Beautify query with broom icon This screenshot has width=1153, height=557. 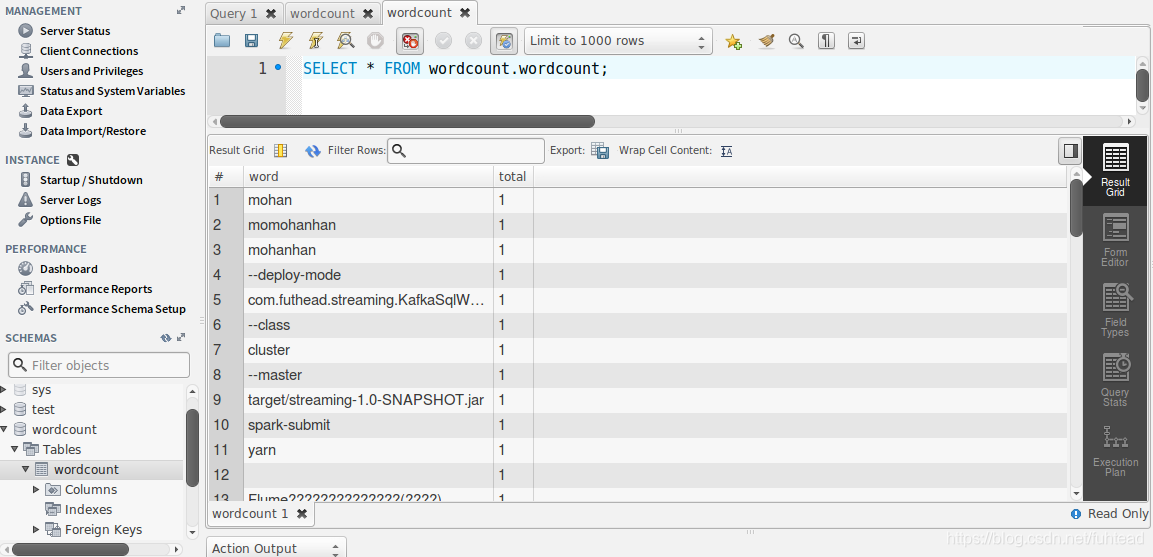pyautogui.click(x=766, y=40)
